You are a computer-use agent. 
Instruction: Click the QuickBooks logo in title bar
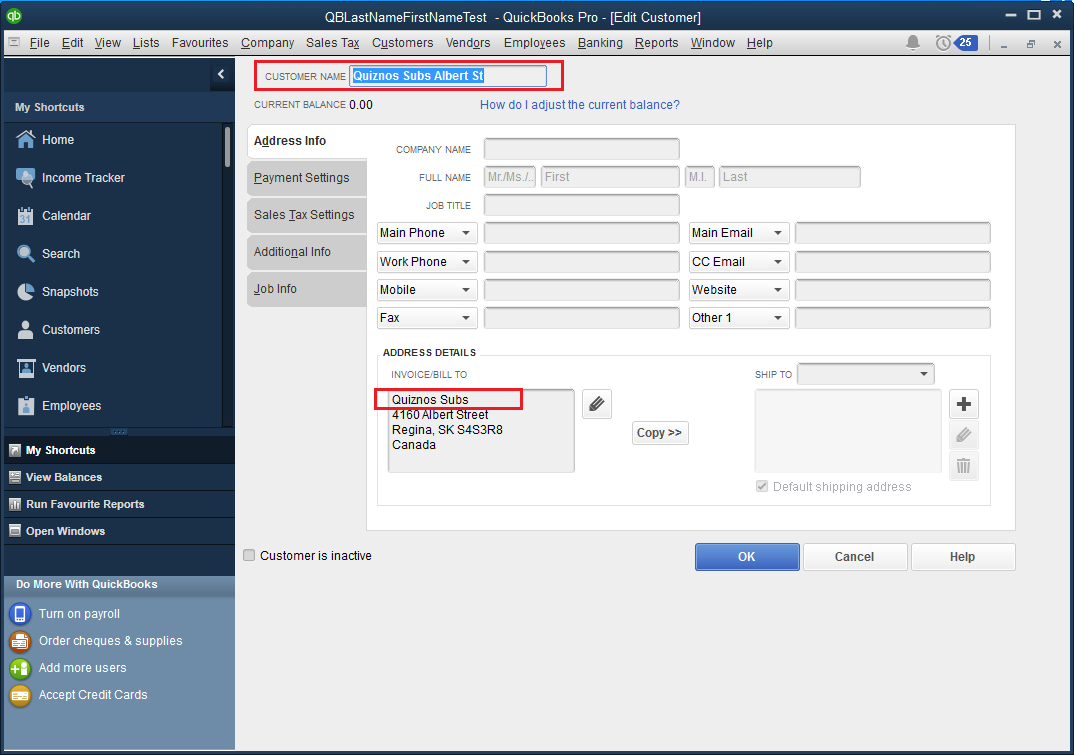14,15
